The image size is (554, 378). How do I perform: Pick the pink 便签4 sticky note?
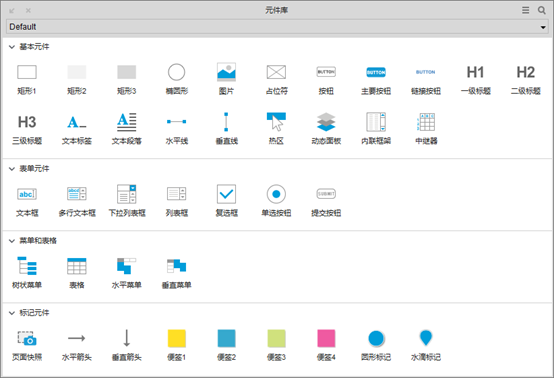[x=326, y=345]
